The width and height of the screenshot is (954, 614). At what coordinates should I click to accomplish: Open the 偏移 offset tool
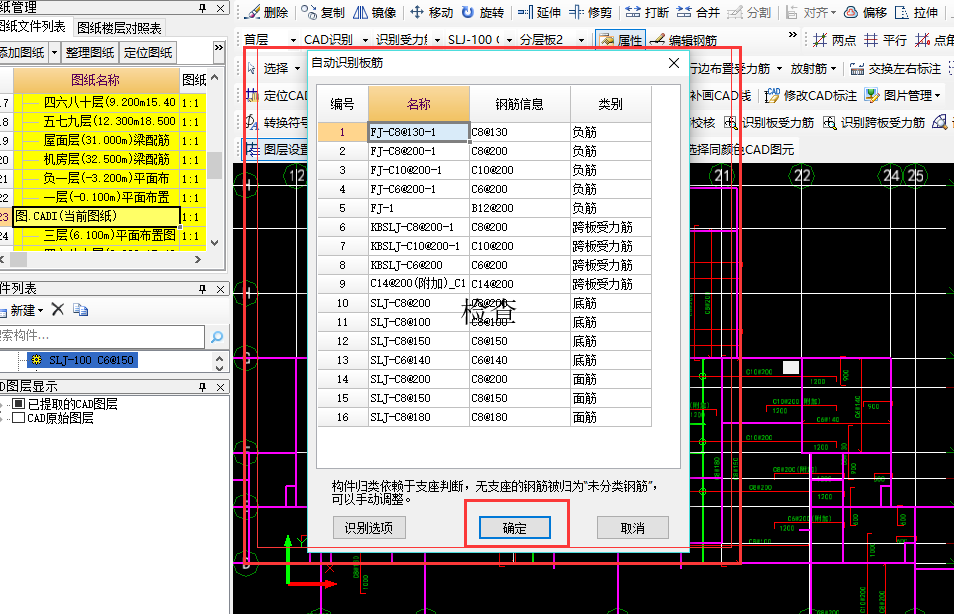coord(866,12)
